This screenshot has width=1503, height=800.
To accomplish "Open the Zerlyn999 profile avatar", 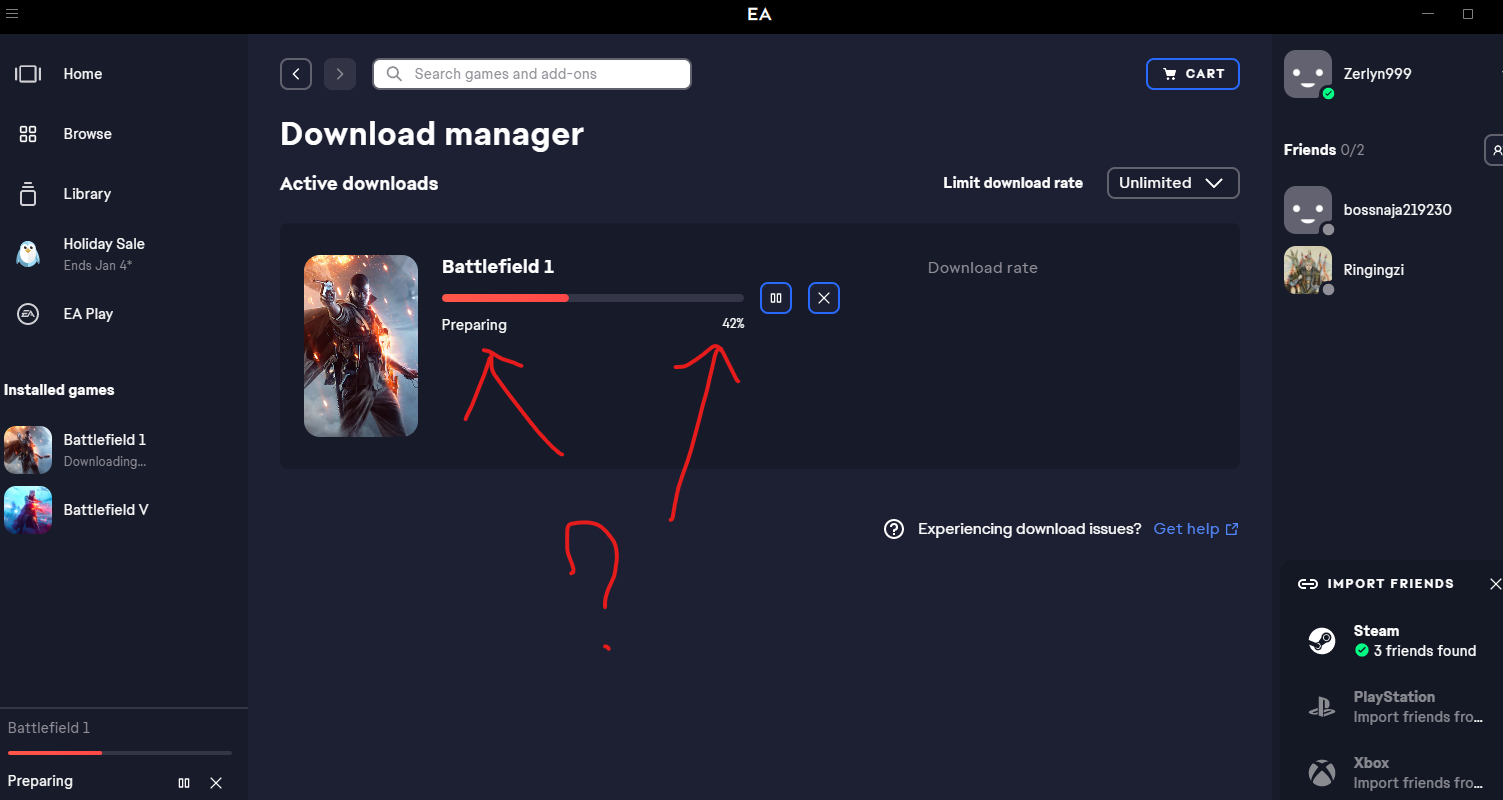I will pos(1308,74).
